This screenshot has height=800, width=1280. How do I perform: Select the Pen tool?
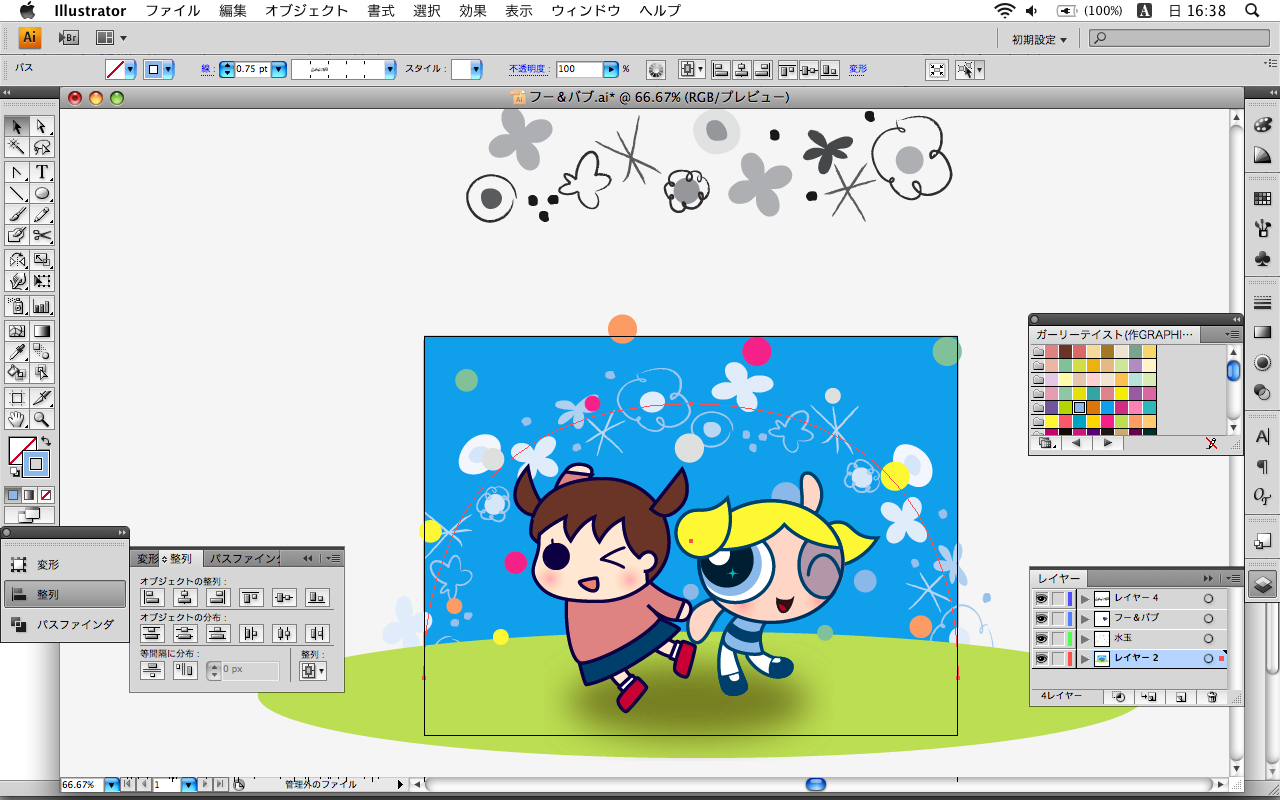pos(17,172)
